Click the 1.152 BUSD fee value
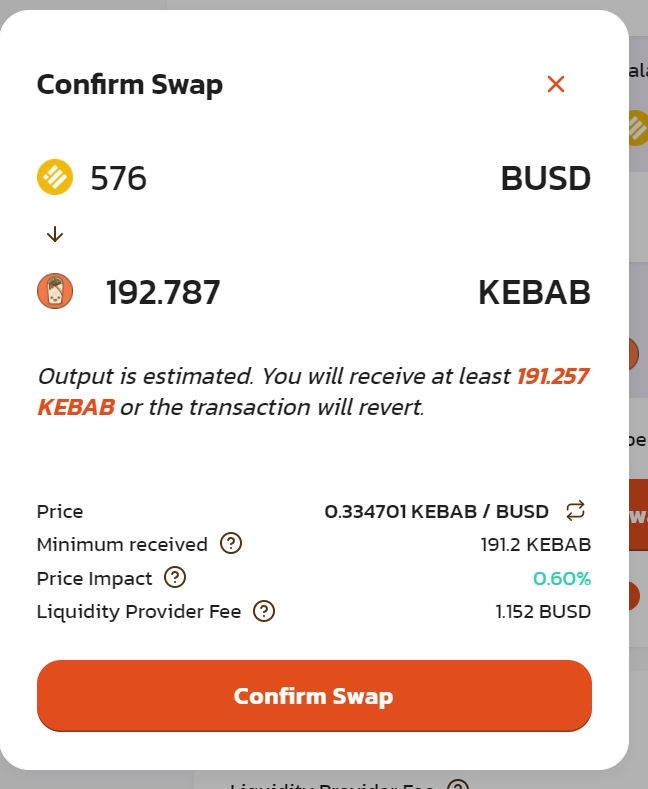648x789 pixels. (x=543, y=611)
